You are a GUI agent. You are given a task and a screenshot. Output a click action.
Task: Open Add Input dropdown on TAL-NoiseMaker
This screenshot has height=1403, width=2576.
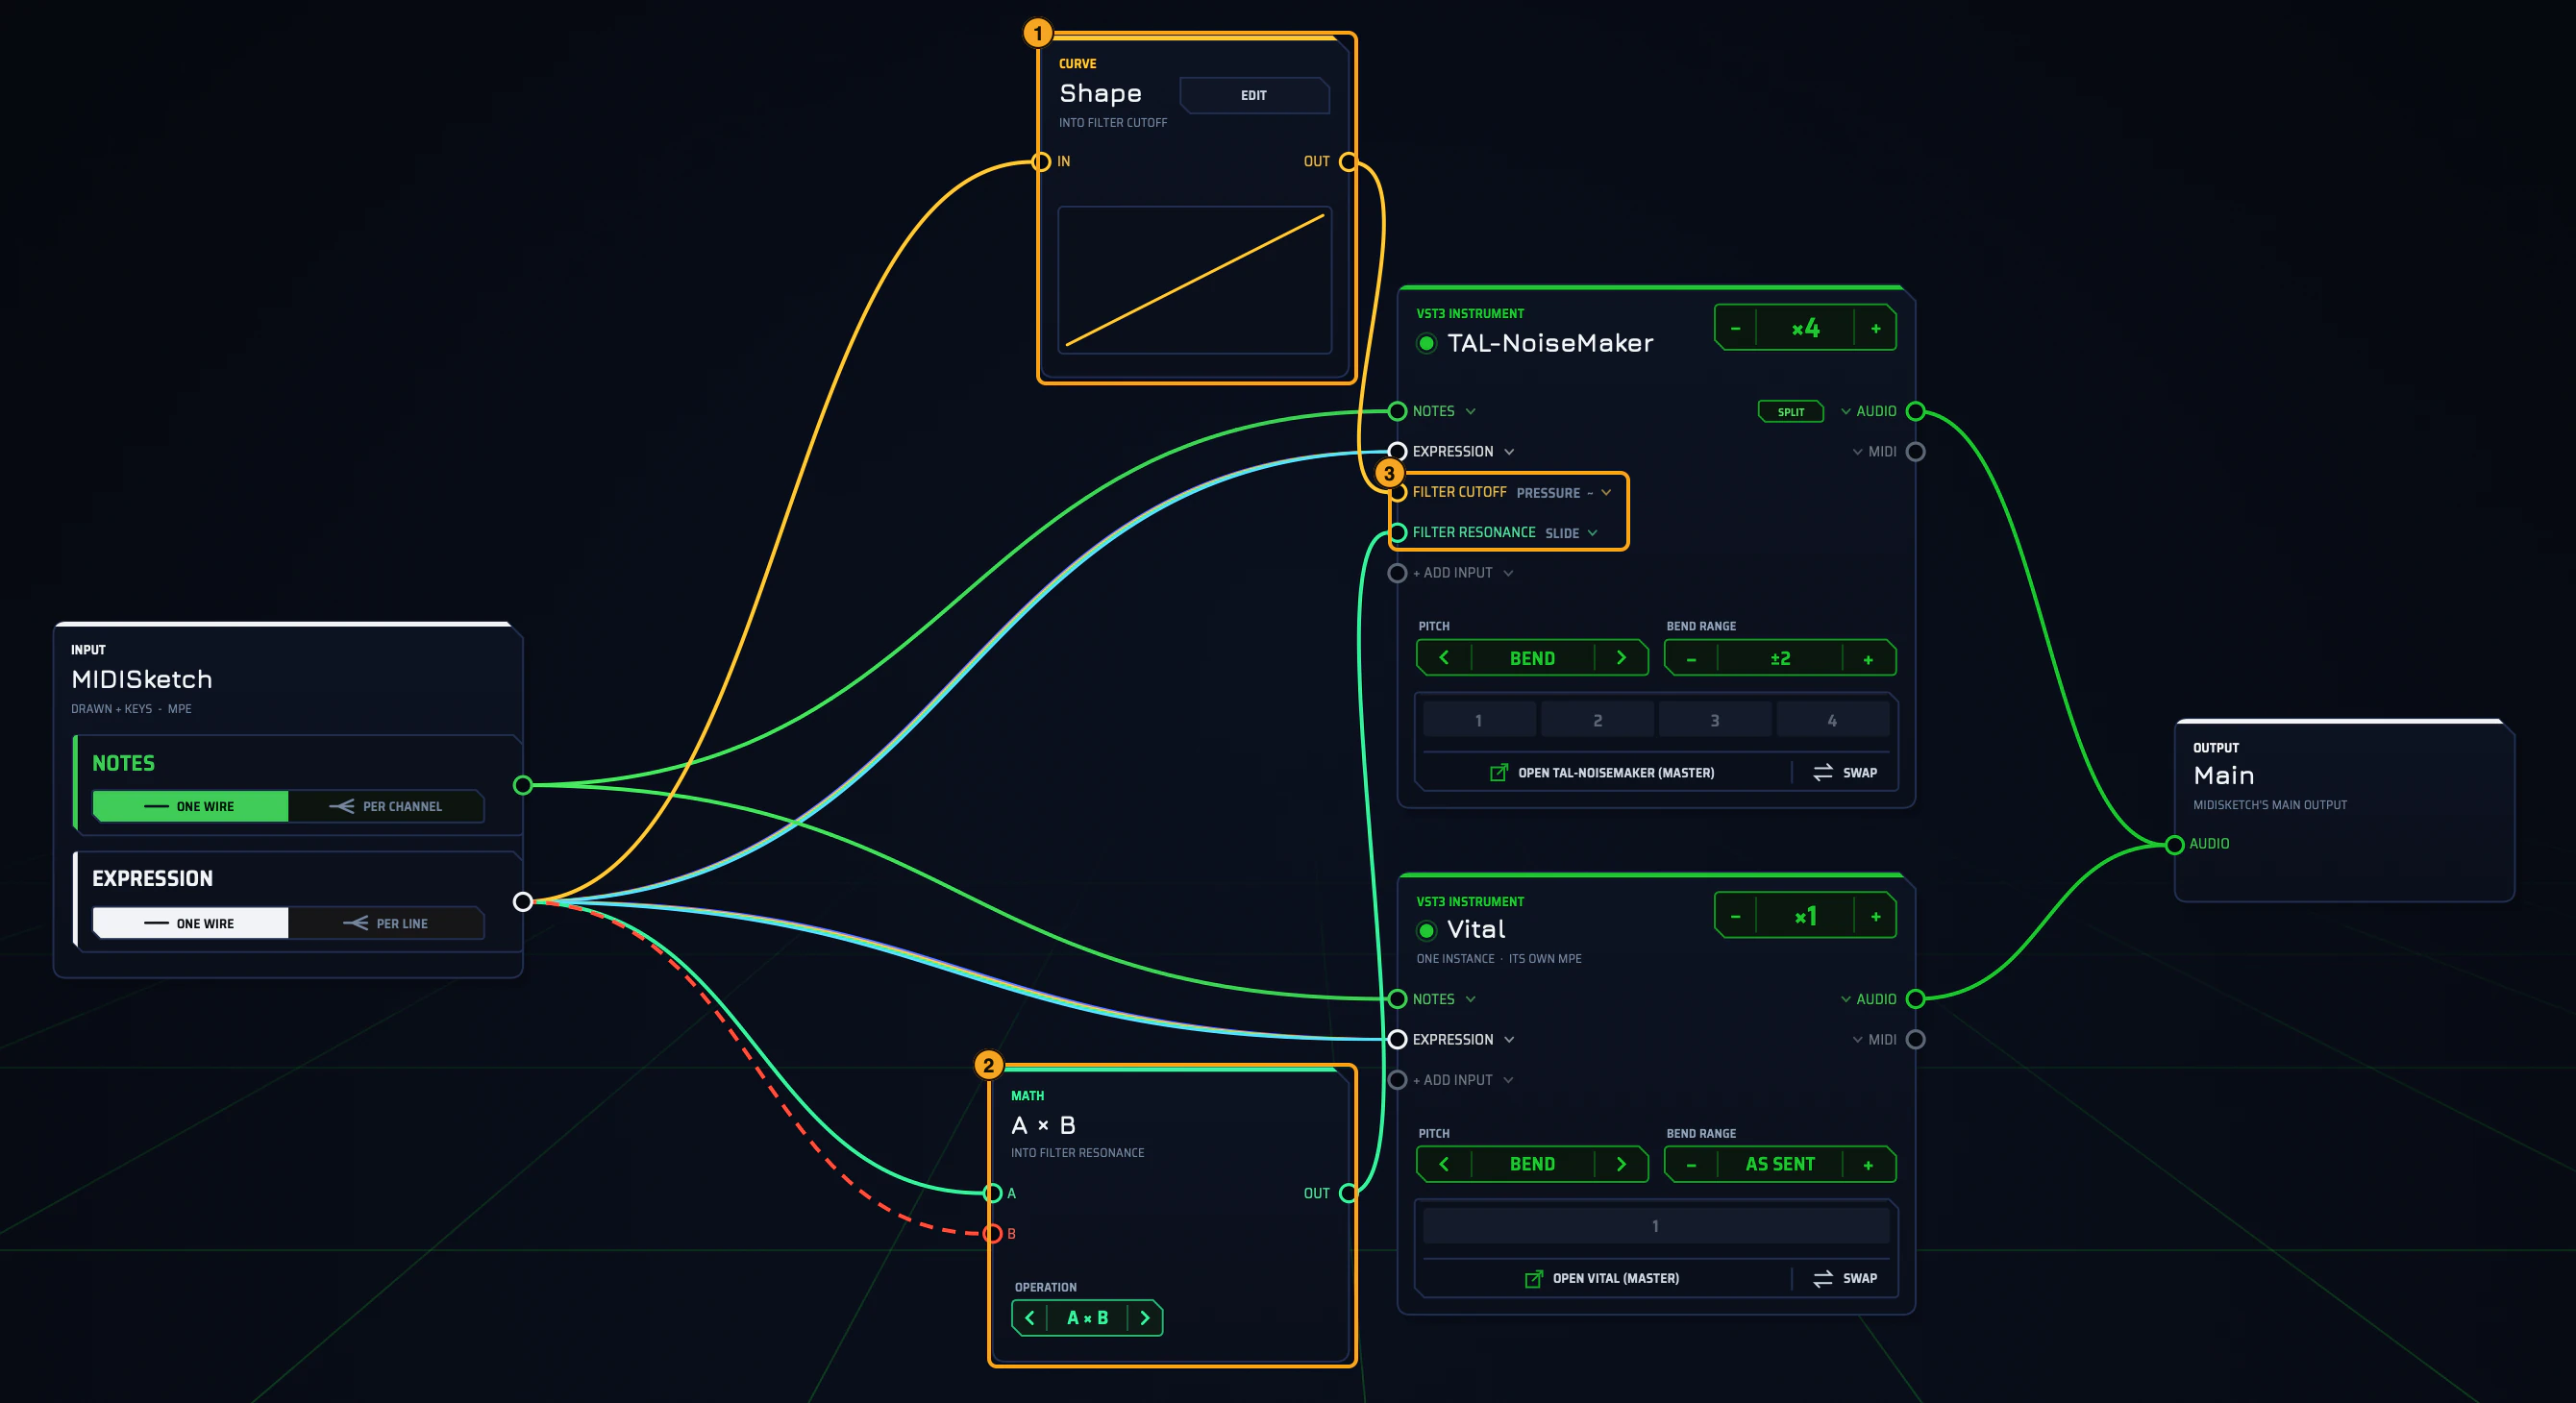tap(1463, 573)
